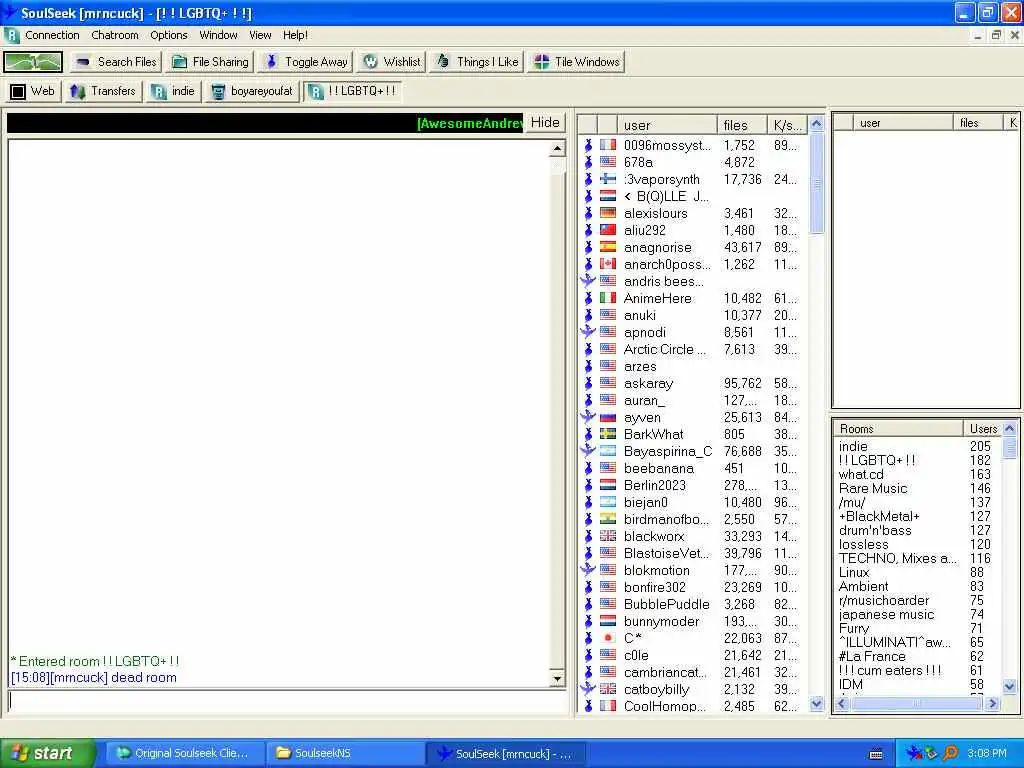Join the Rare Music room

point(872,488)
